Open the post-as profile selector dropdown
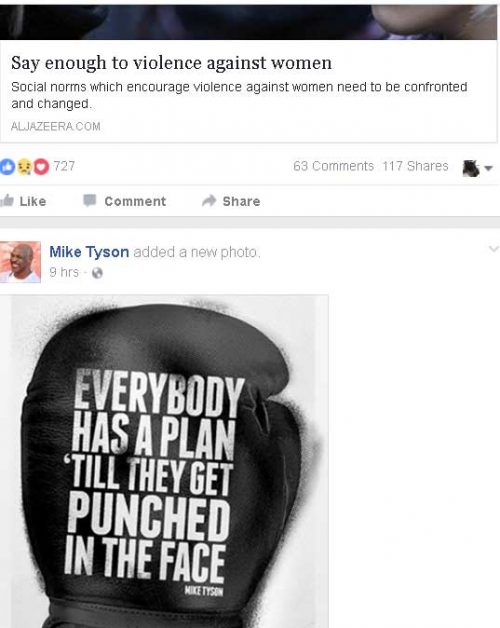This screenshot has width=500, height=628. click(x=477, y=168)
